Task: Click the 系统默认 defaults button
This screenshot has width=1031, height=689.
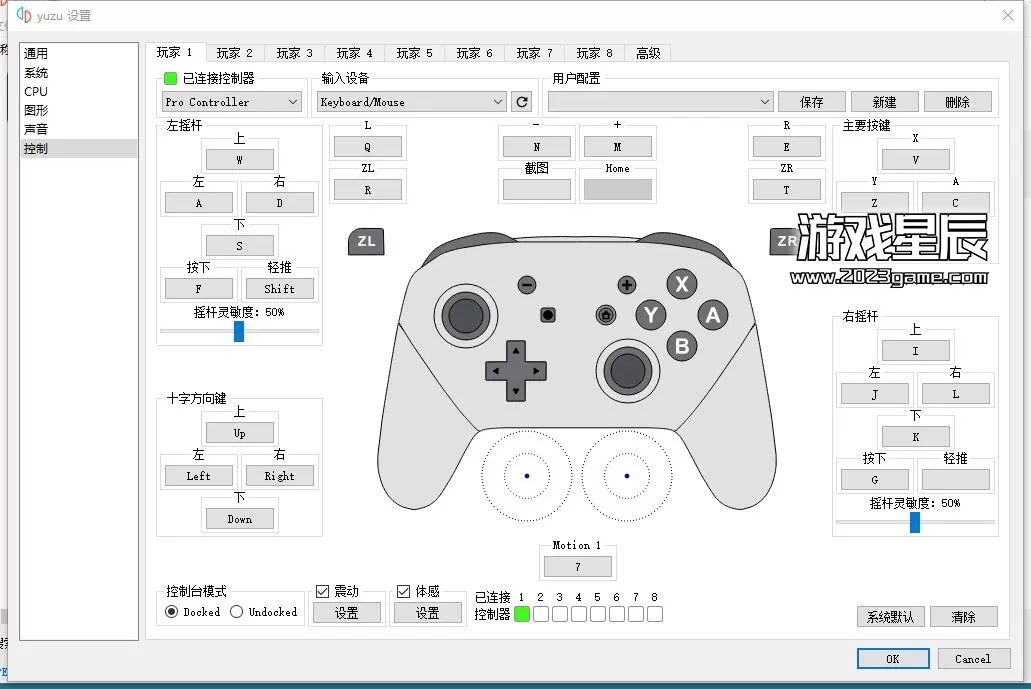Action: click(x=890, y=617)
